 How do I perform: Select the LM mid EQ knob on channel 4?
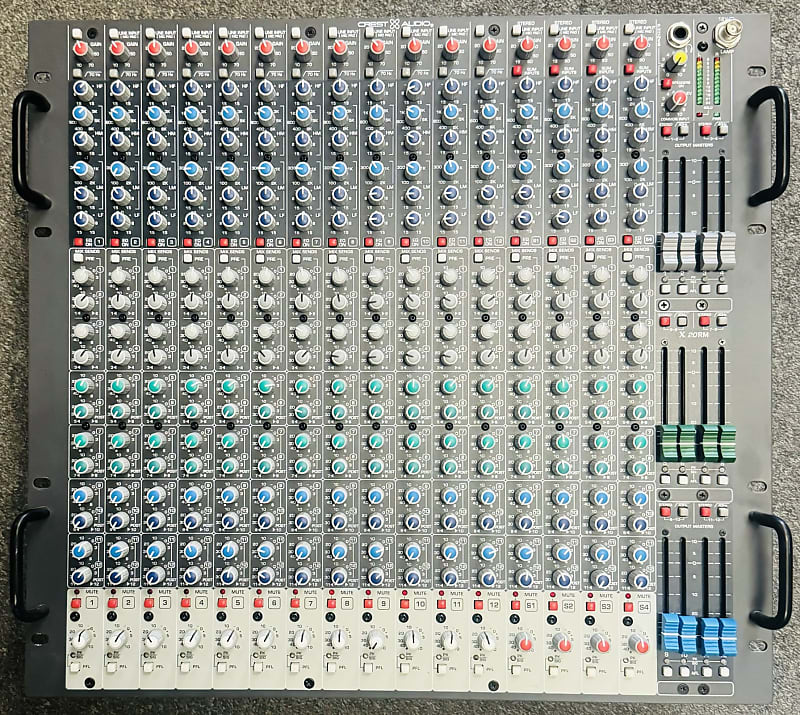[x=193, y=194]
